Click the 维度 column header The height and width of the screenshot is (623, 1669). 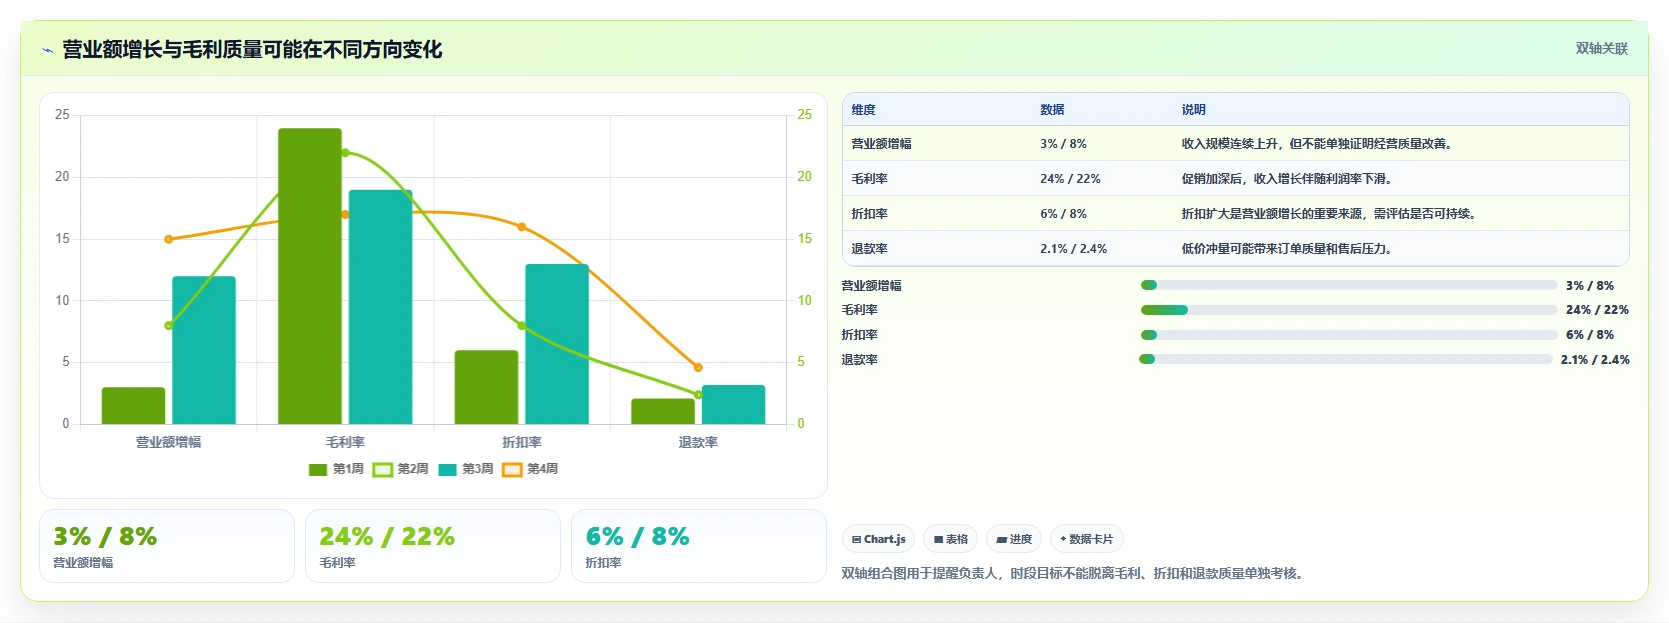[864, 110]
